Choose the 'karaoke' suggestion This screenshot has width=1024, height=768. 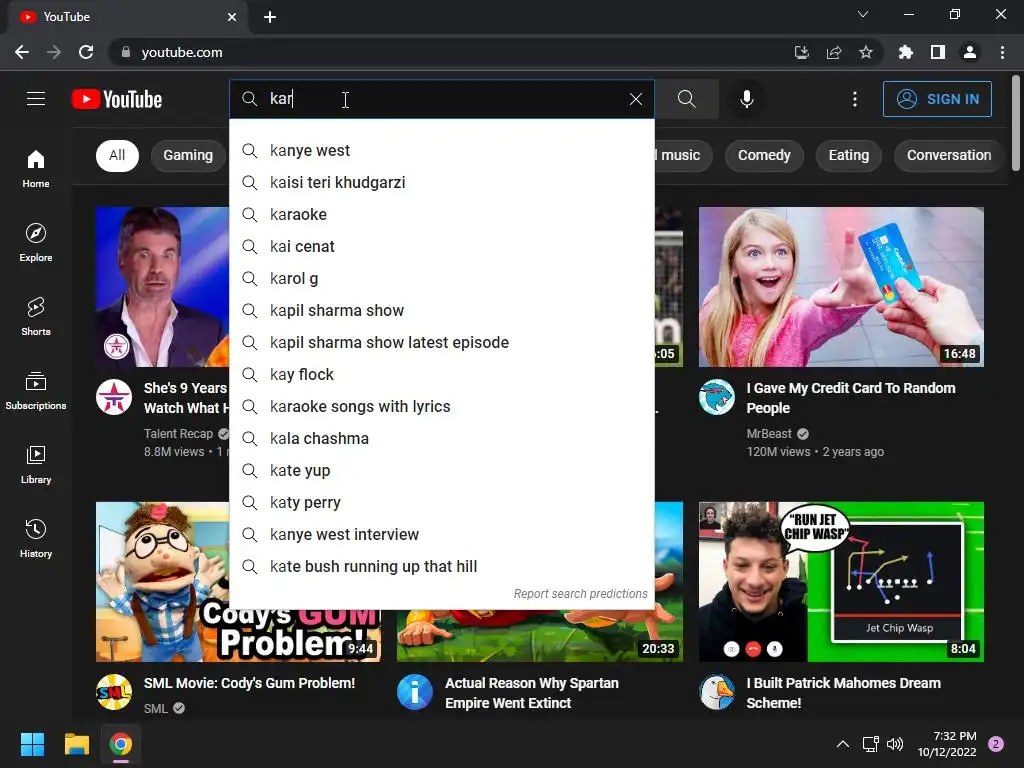click(441, 214)
